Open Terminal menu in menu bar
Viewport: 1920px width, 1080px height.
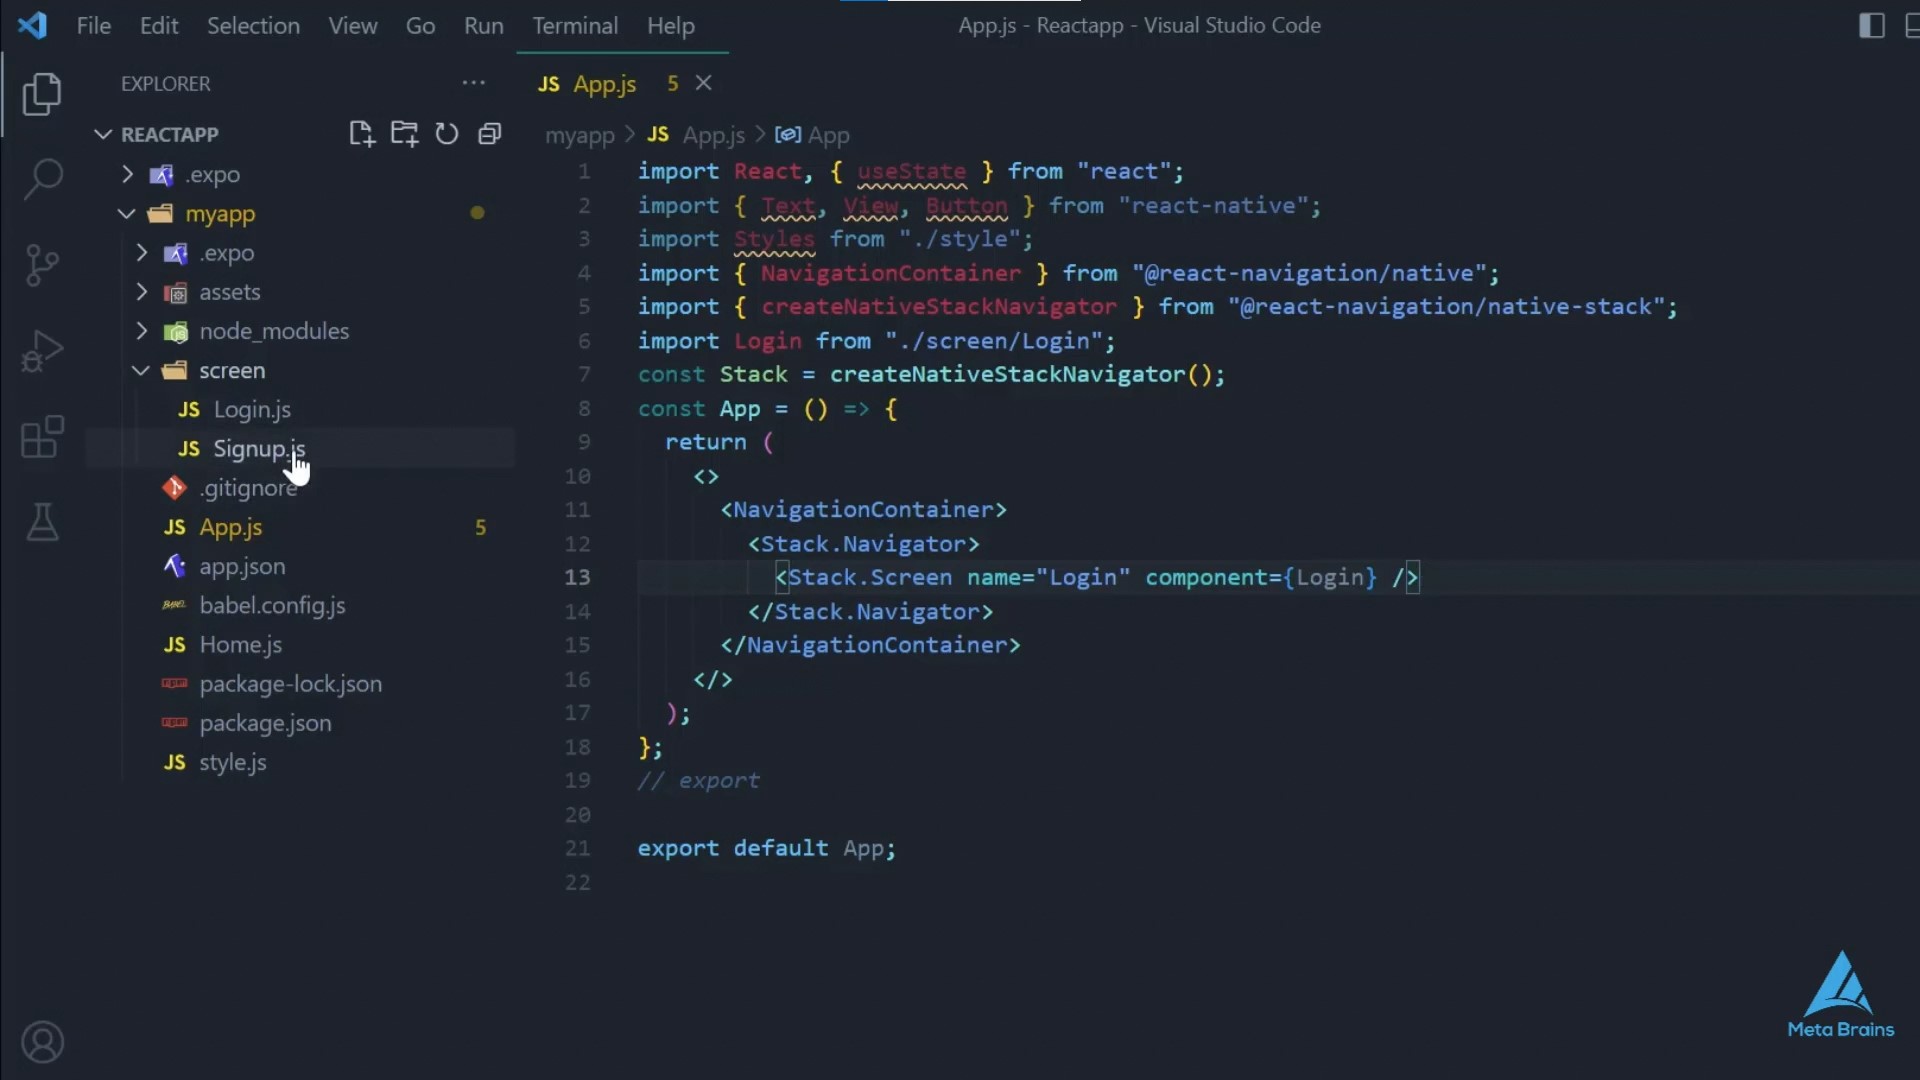[575, 25]
